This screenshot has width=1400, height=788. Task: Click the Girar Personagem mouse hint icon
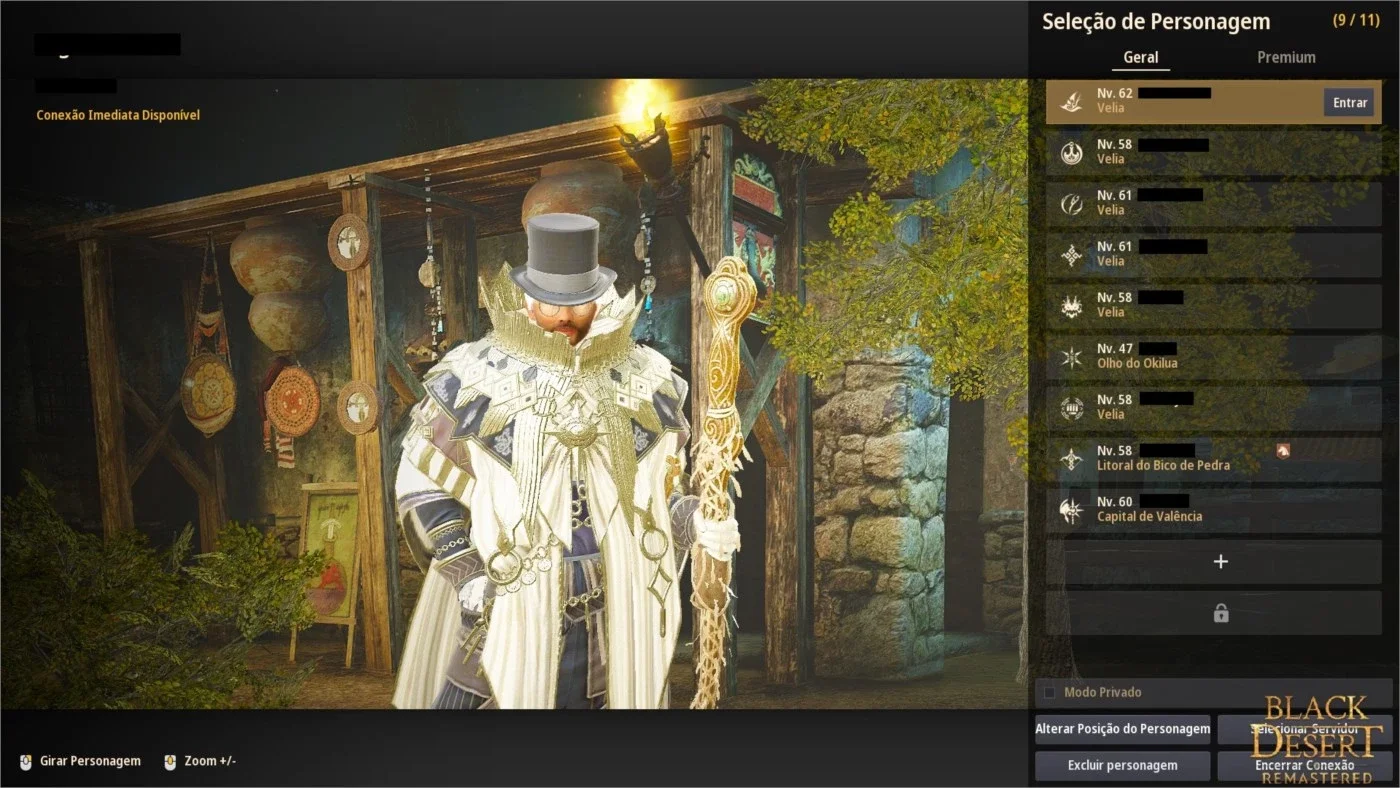[26, 761]
